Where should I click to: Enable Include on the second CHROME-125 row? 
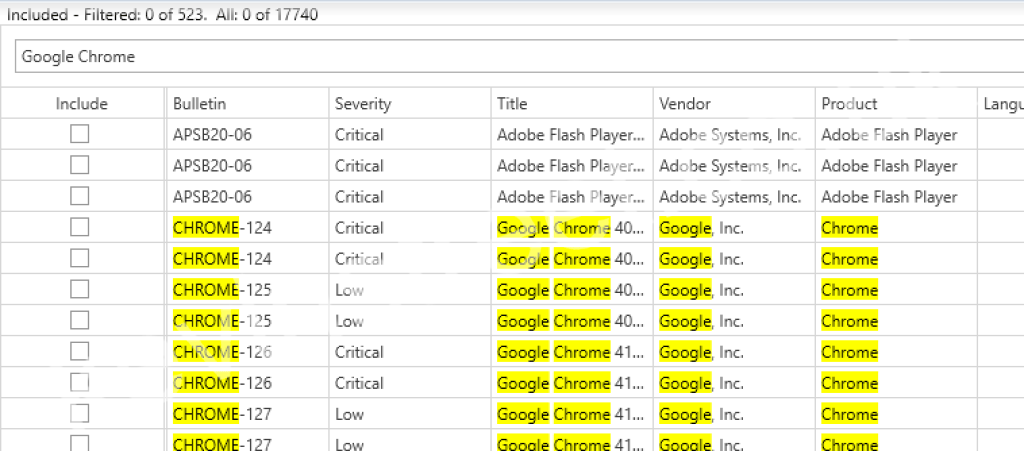click(x=80, y=320)
